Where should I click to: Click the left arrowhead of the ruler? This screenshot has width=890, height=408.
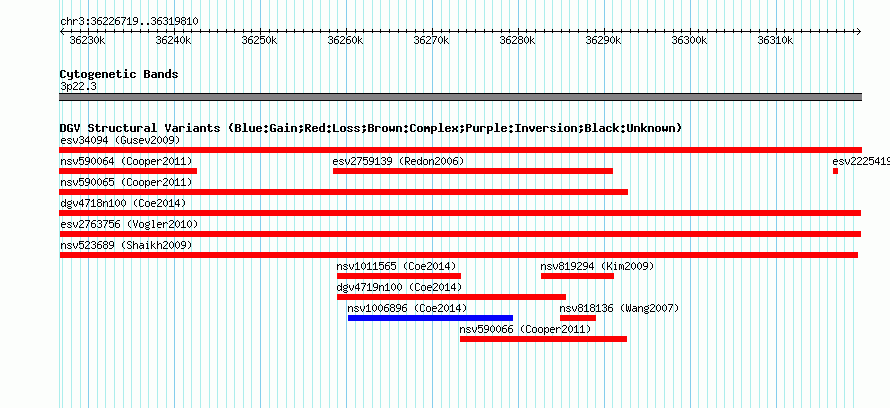tap(62, 32)
